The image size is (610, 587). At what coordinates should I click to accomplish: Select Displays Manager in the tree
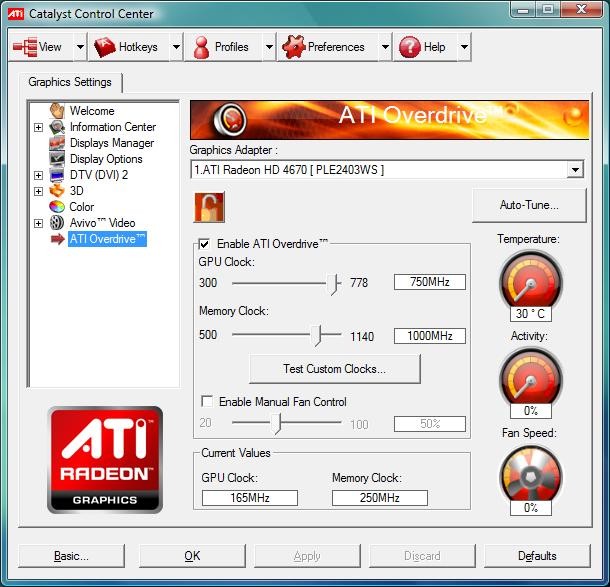pos(112,143)
